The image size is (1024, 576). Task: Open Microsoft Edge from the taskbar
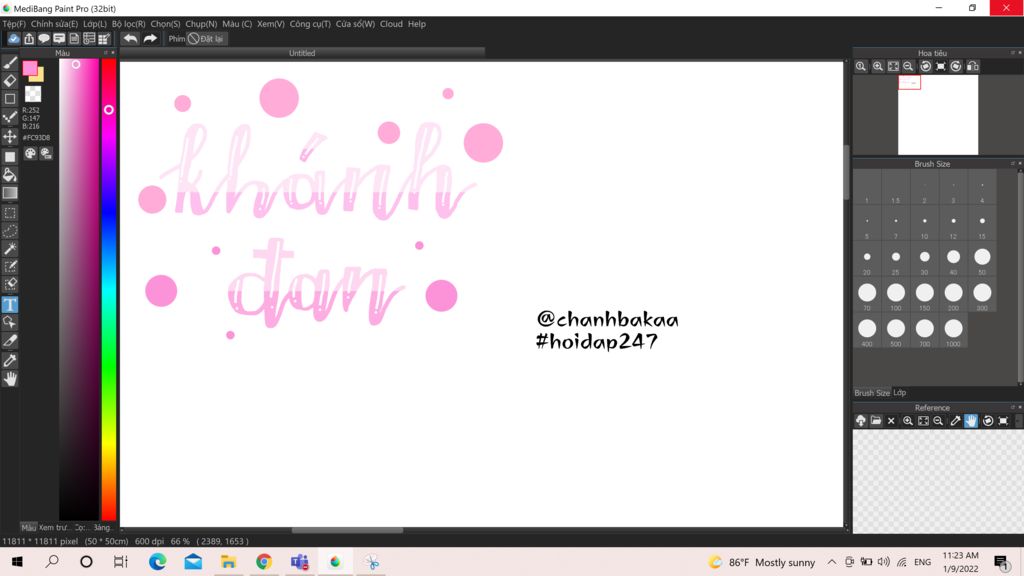[x=157, y=562]
